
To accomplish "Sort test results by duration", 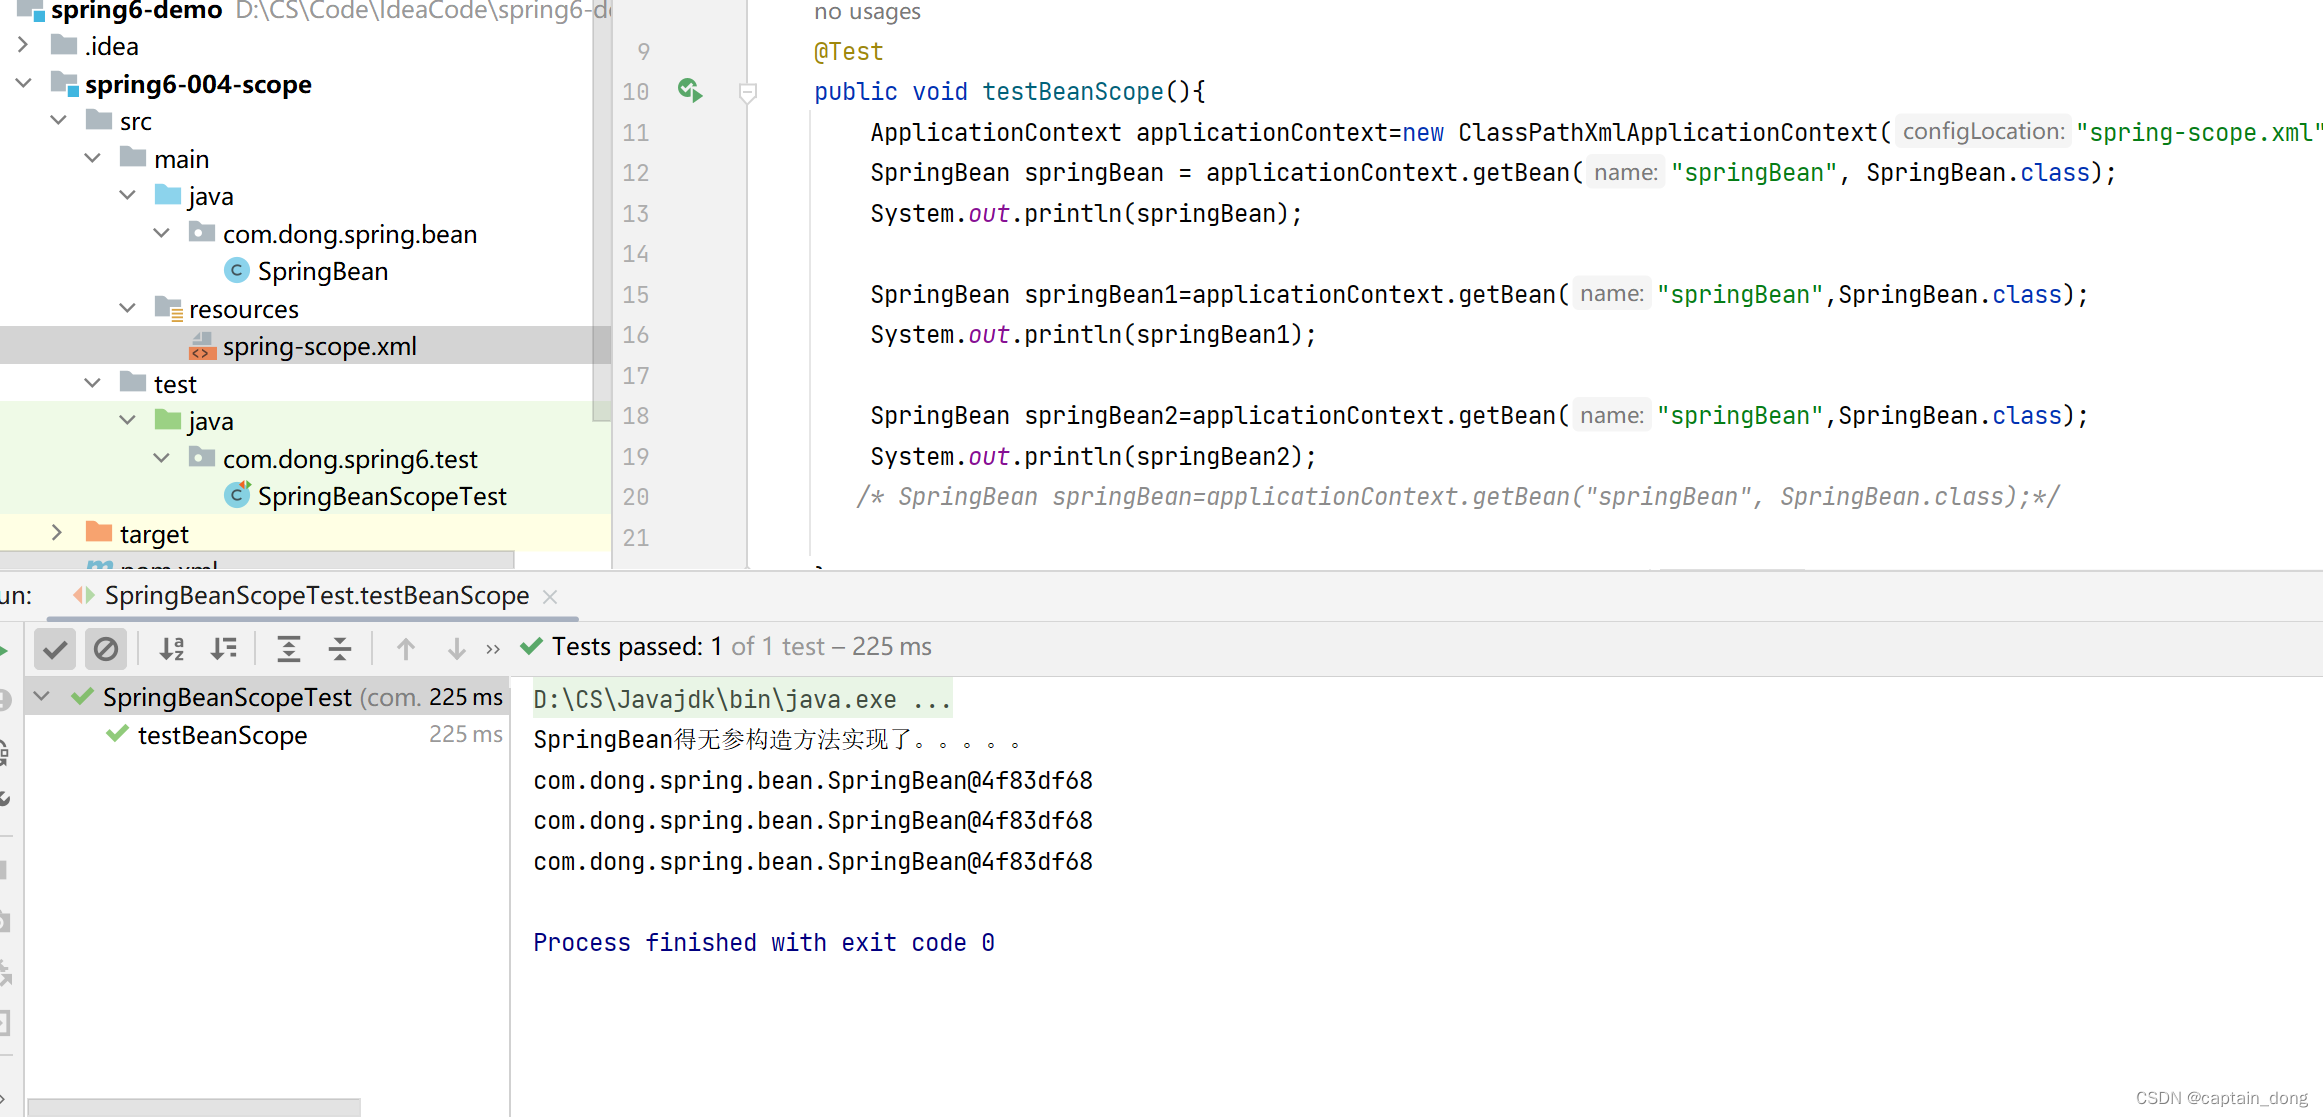I will tap(225, 647).
